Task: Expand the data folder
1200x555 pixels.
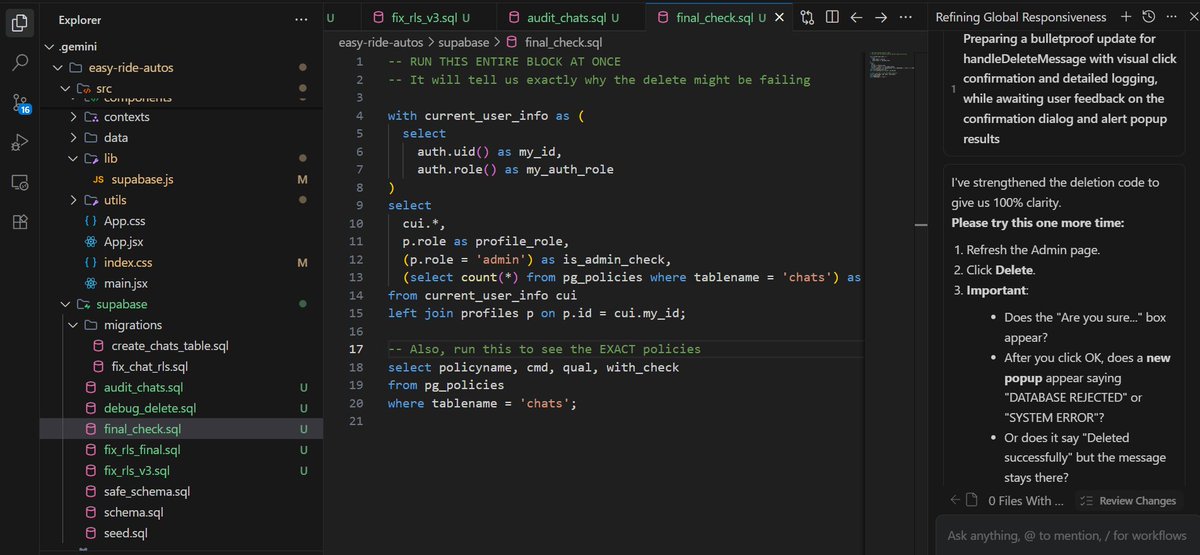Action: click(73, 138)
